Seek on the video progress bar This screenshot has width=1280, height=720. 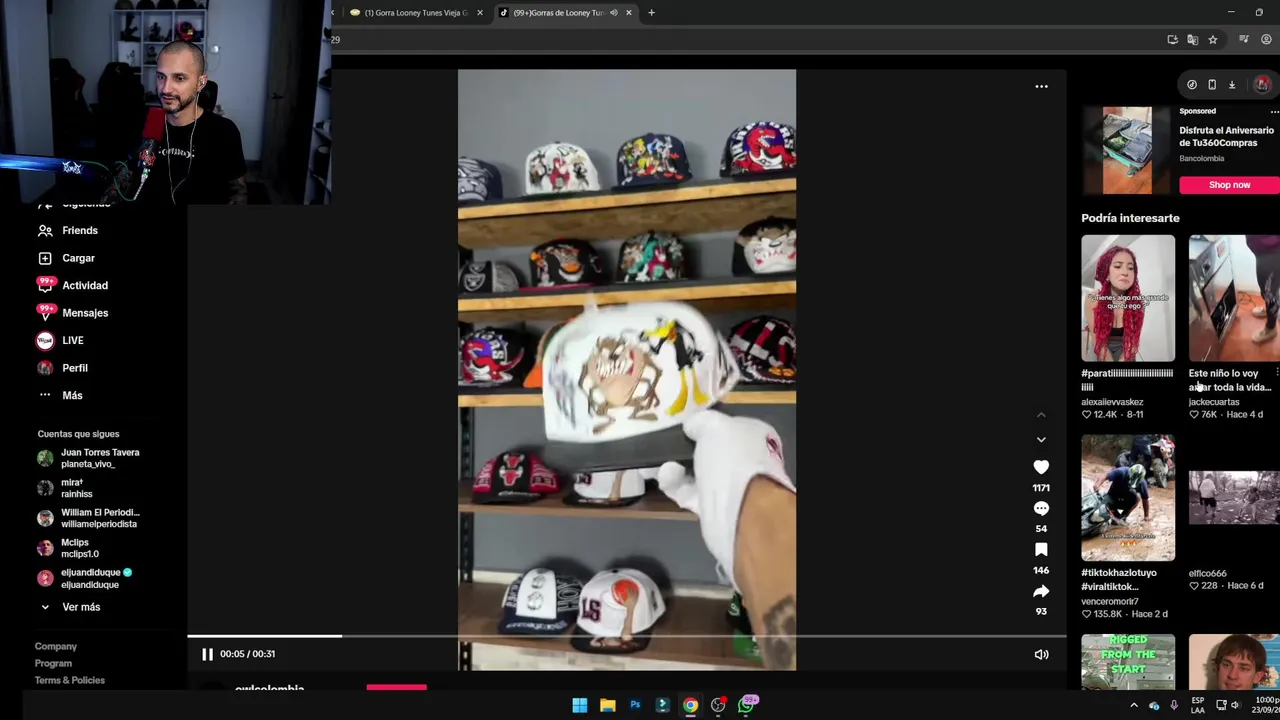click(626, 636)
